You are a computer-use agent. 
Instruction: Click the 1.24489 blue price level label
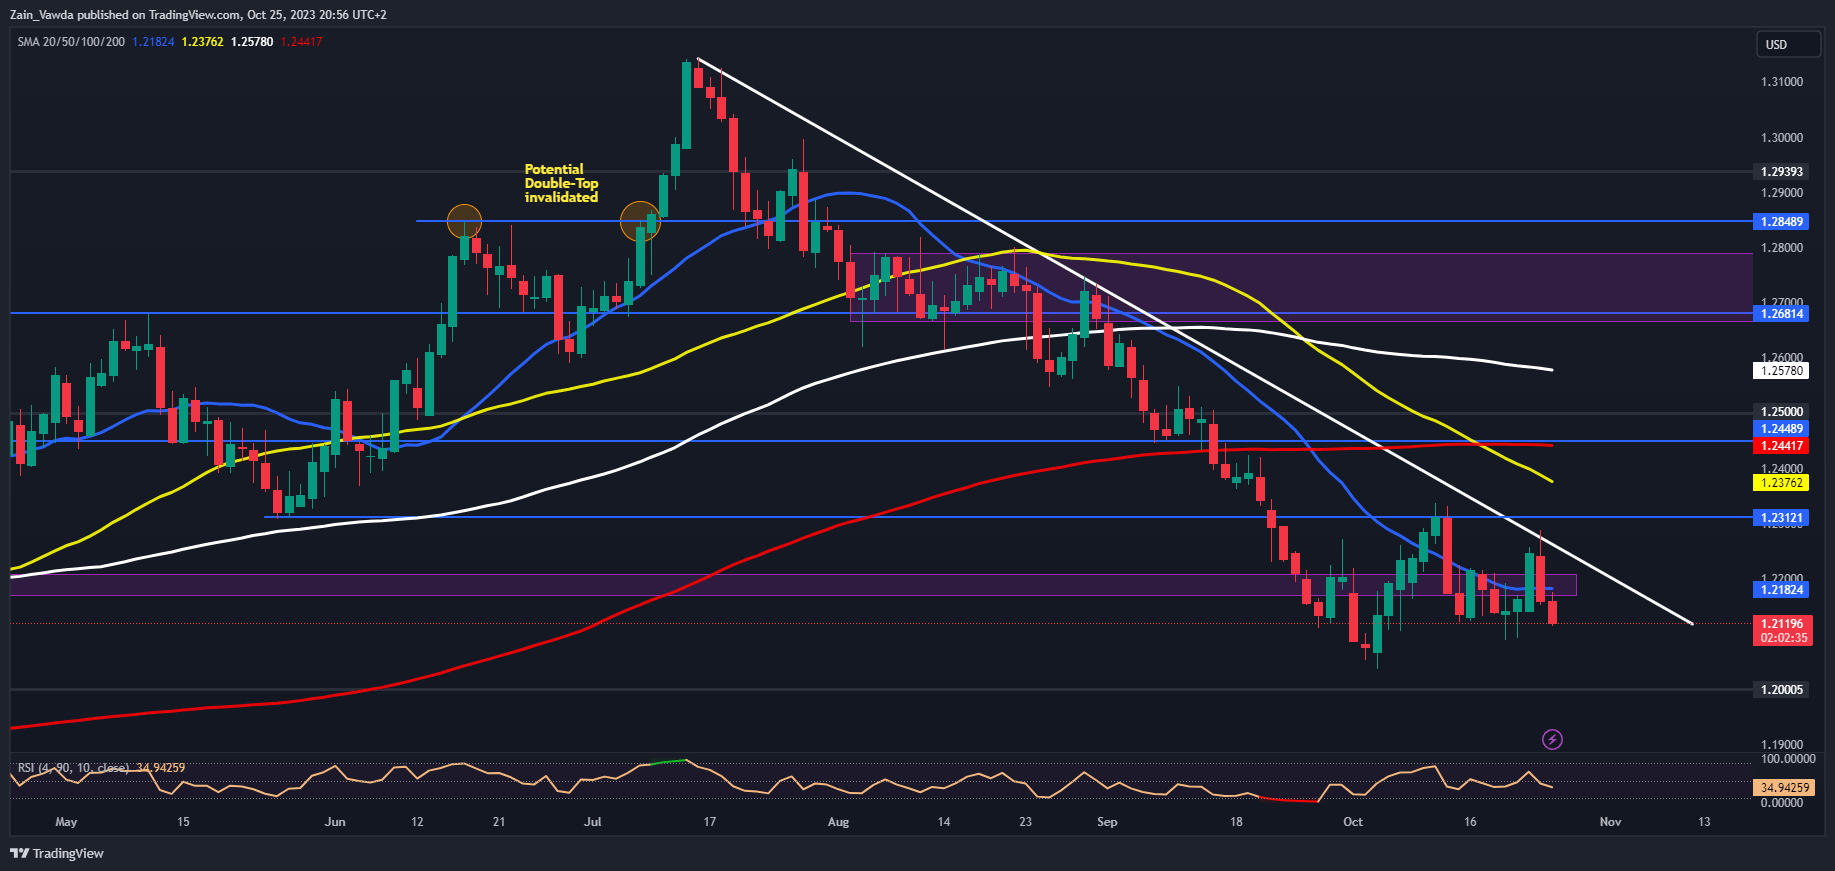click(x=1782, y=429)
